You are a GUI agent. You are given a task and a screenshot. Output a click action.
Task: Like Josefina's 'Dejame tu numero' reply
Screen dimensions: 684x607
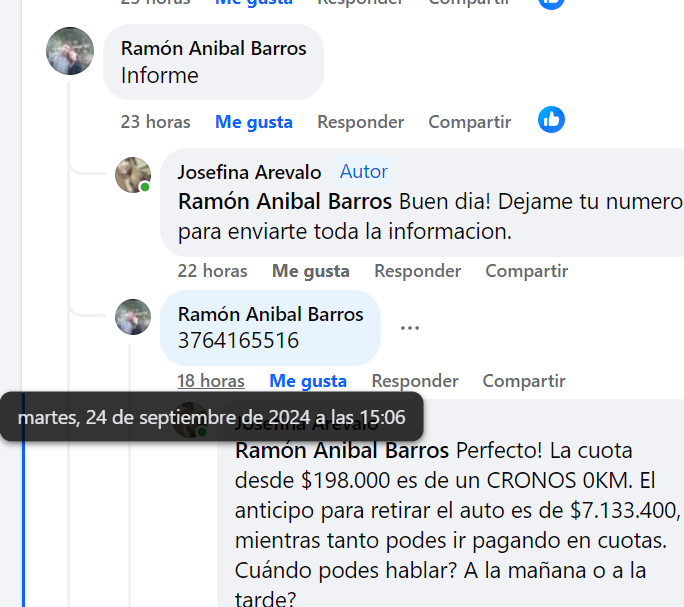(311, 271)
